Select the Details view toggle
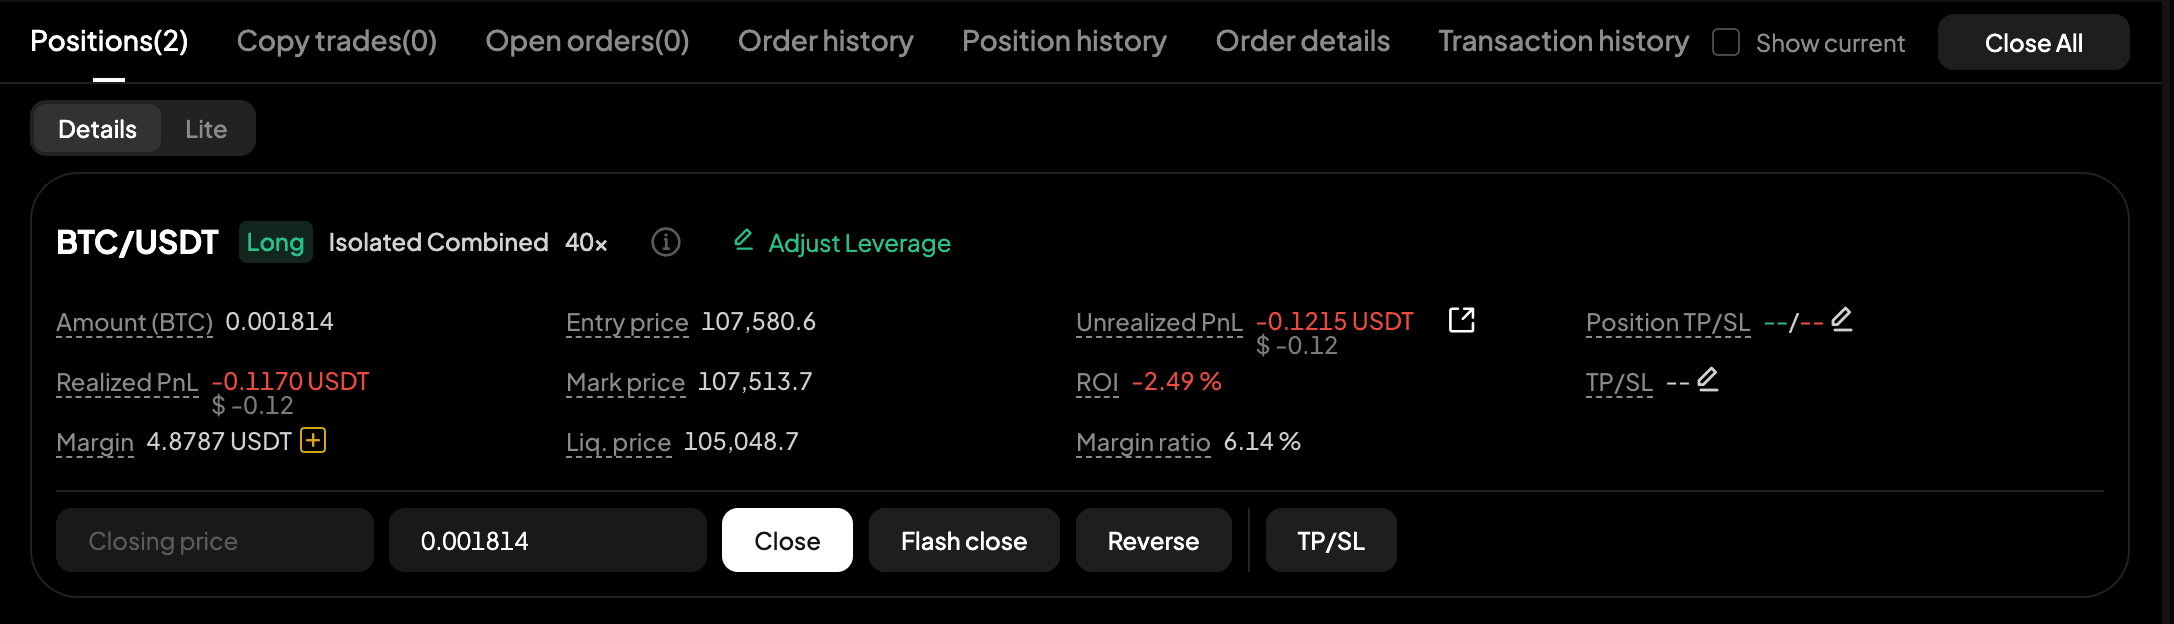The height and width of the screenshot is (624, 2174). click(x=97, y=129)
